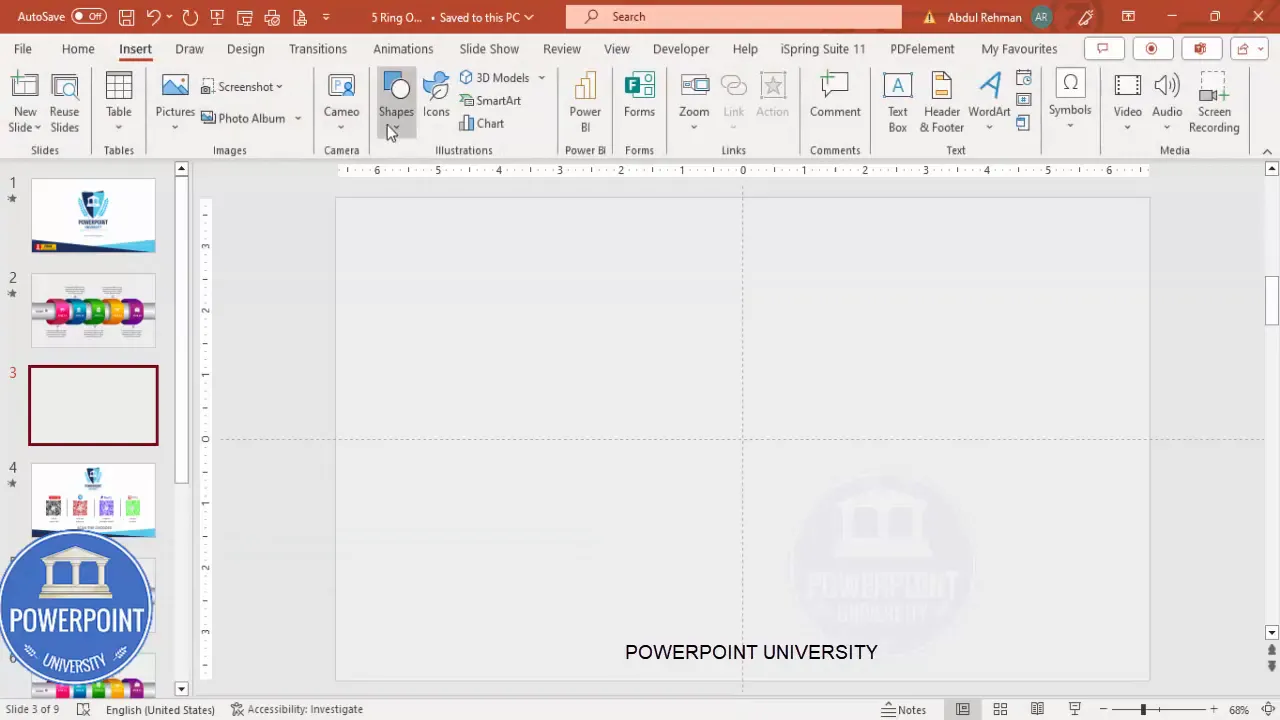Select slide 4 thumbnail
The width and height of the screenshot is (1280, 720).
click(93, 500)
